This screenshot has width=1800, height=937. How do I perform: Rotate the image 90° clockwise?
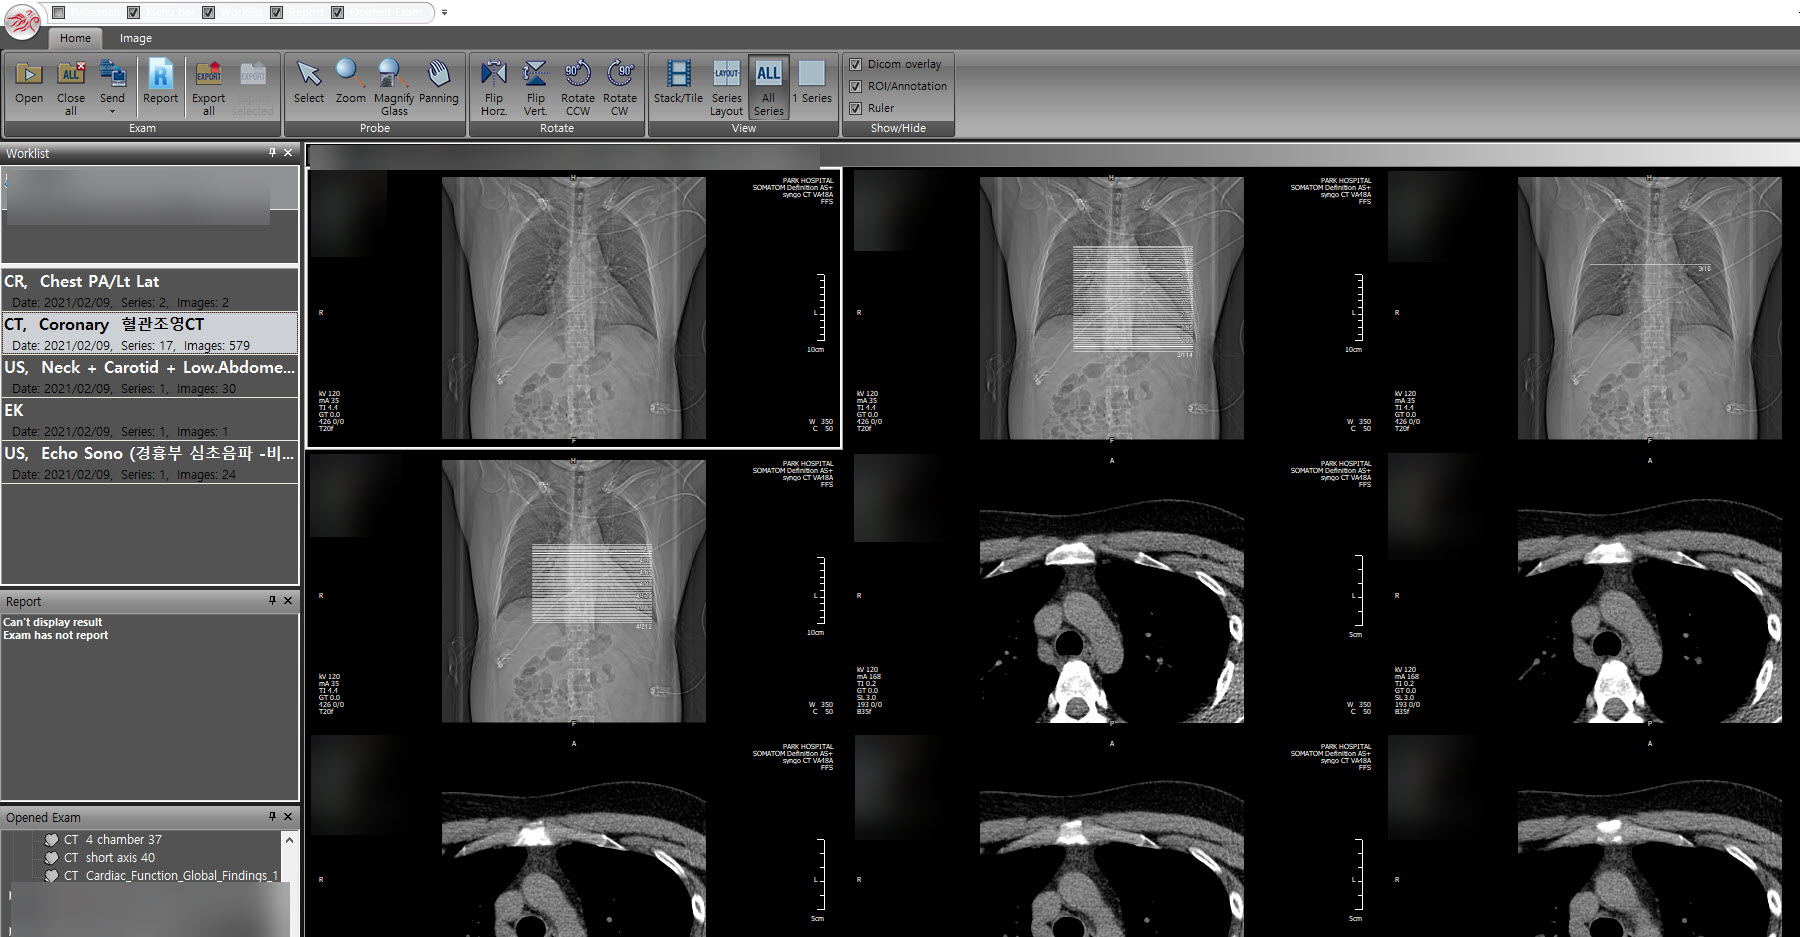click(620, 87)
